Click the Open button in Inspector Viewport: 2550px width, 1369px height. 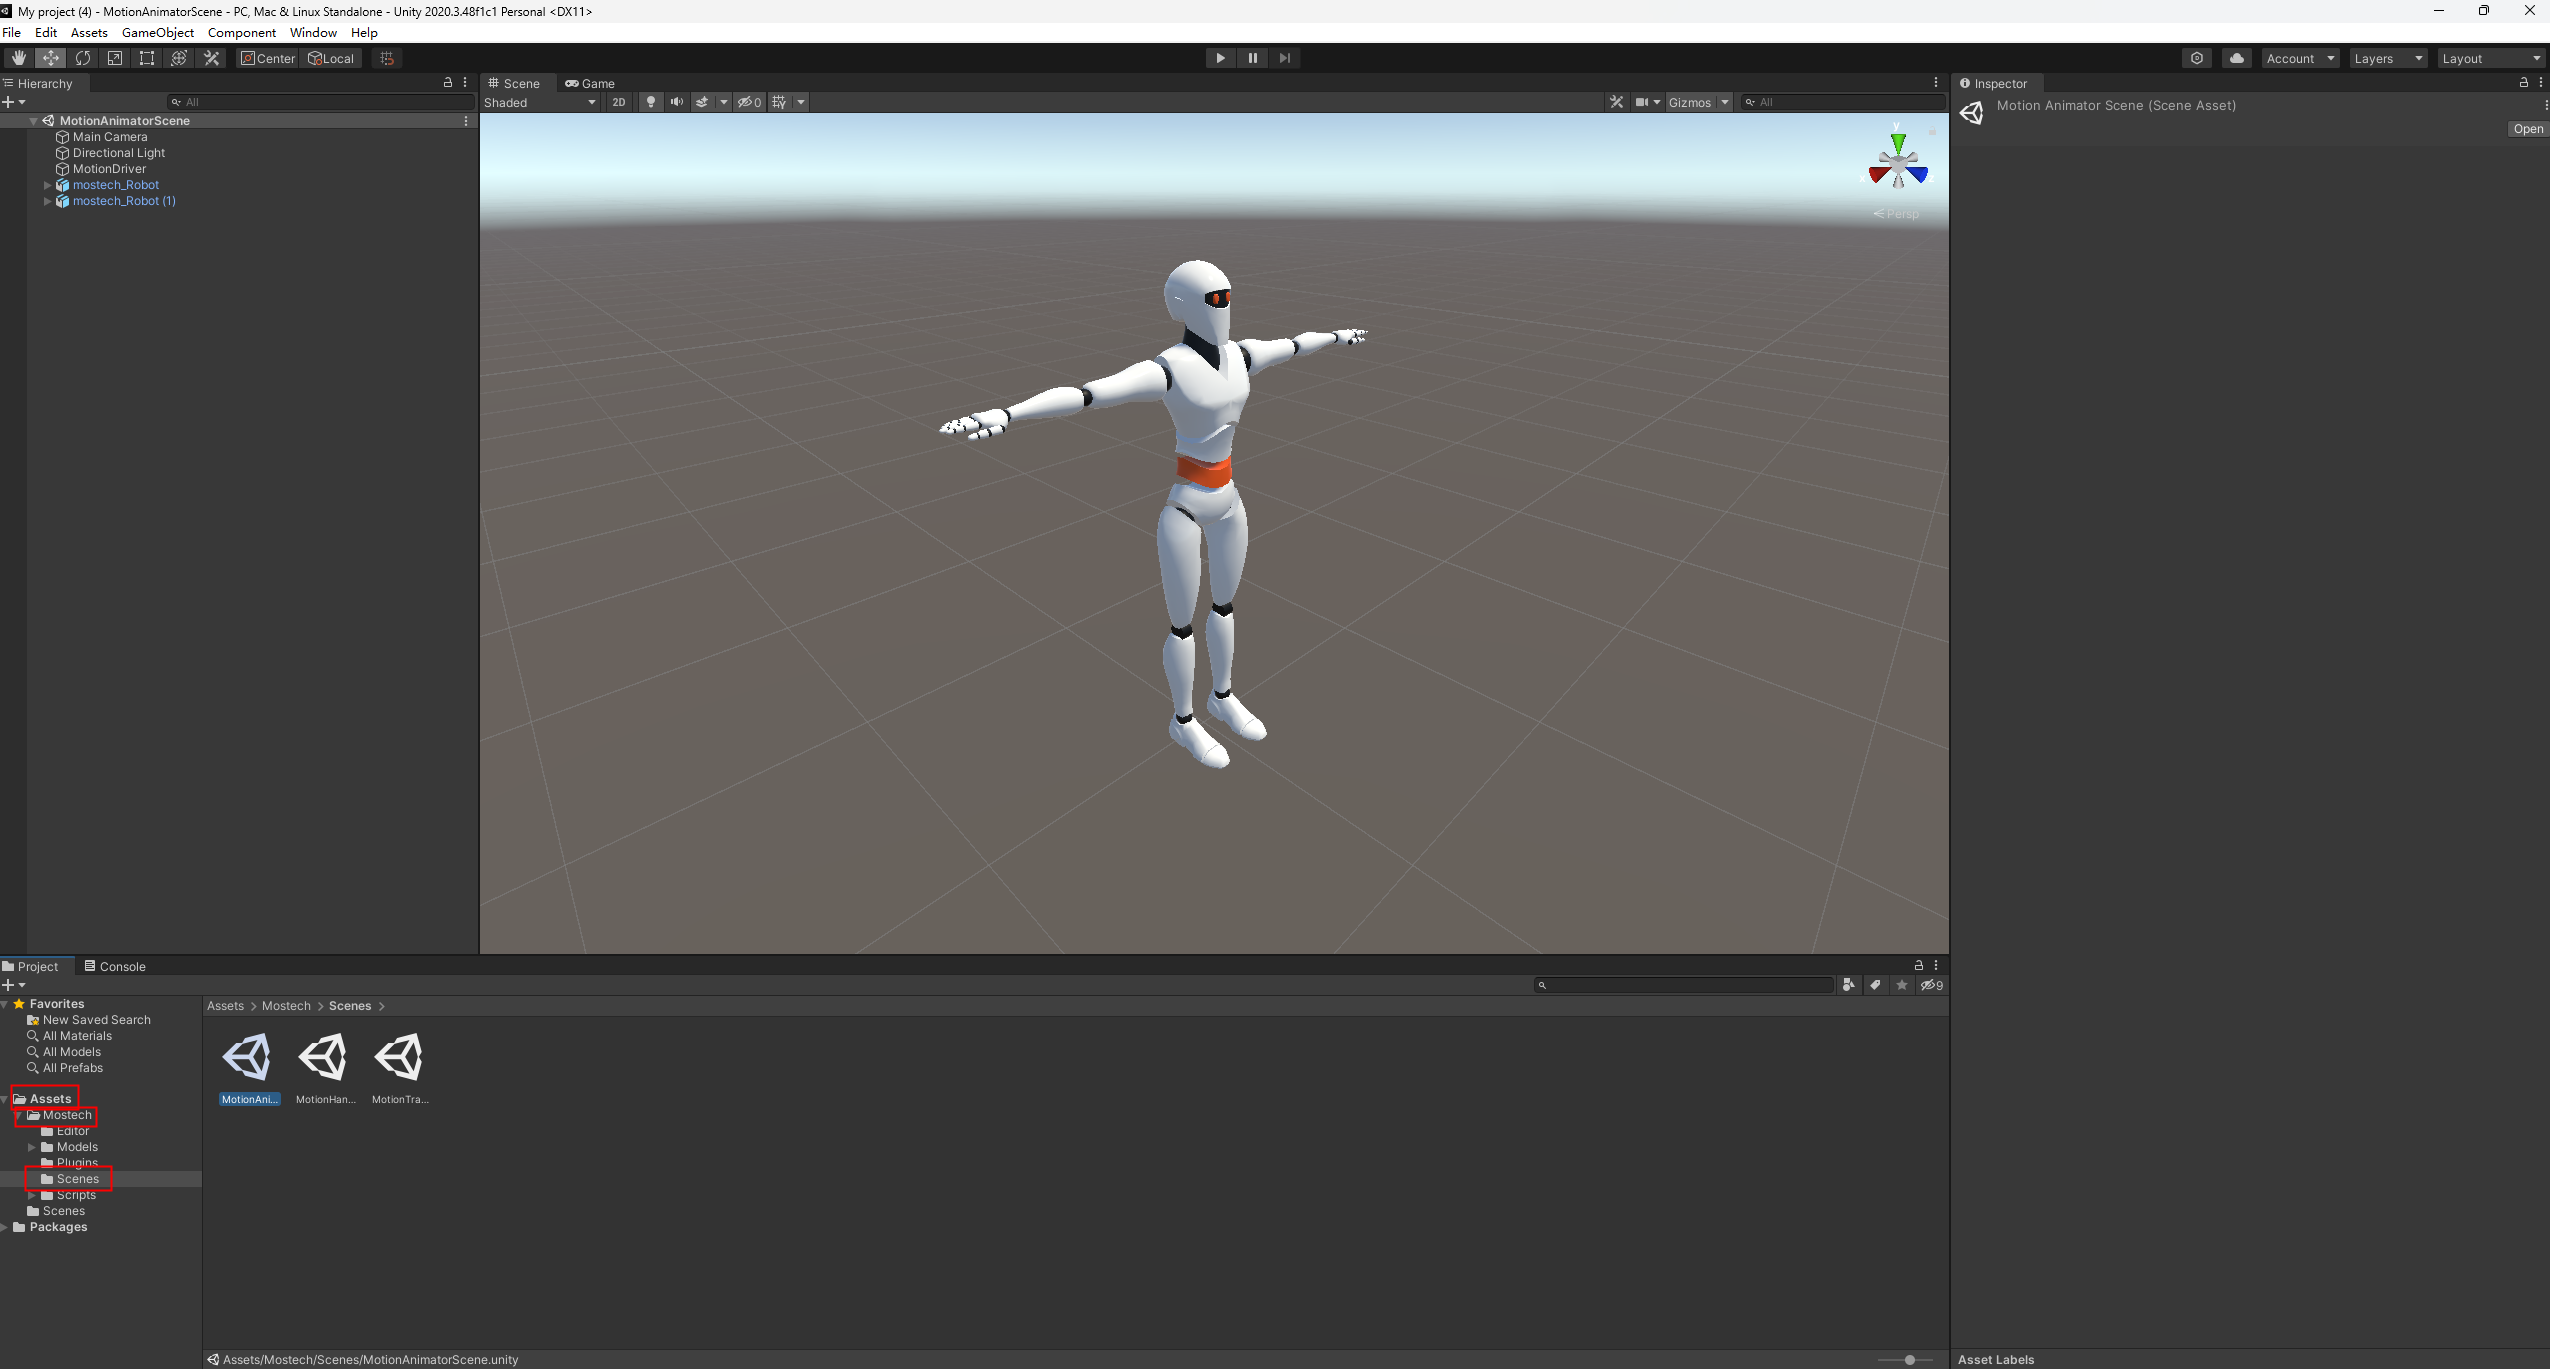2527,129
